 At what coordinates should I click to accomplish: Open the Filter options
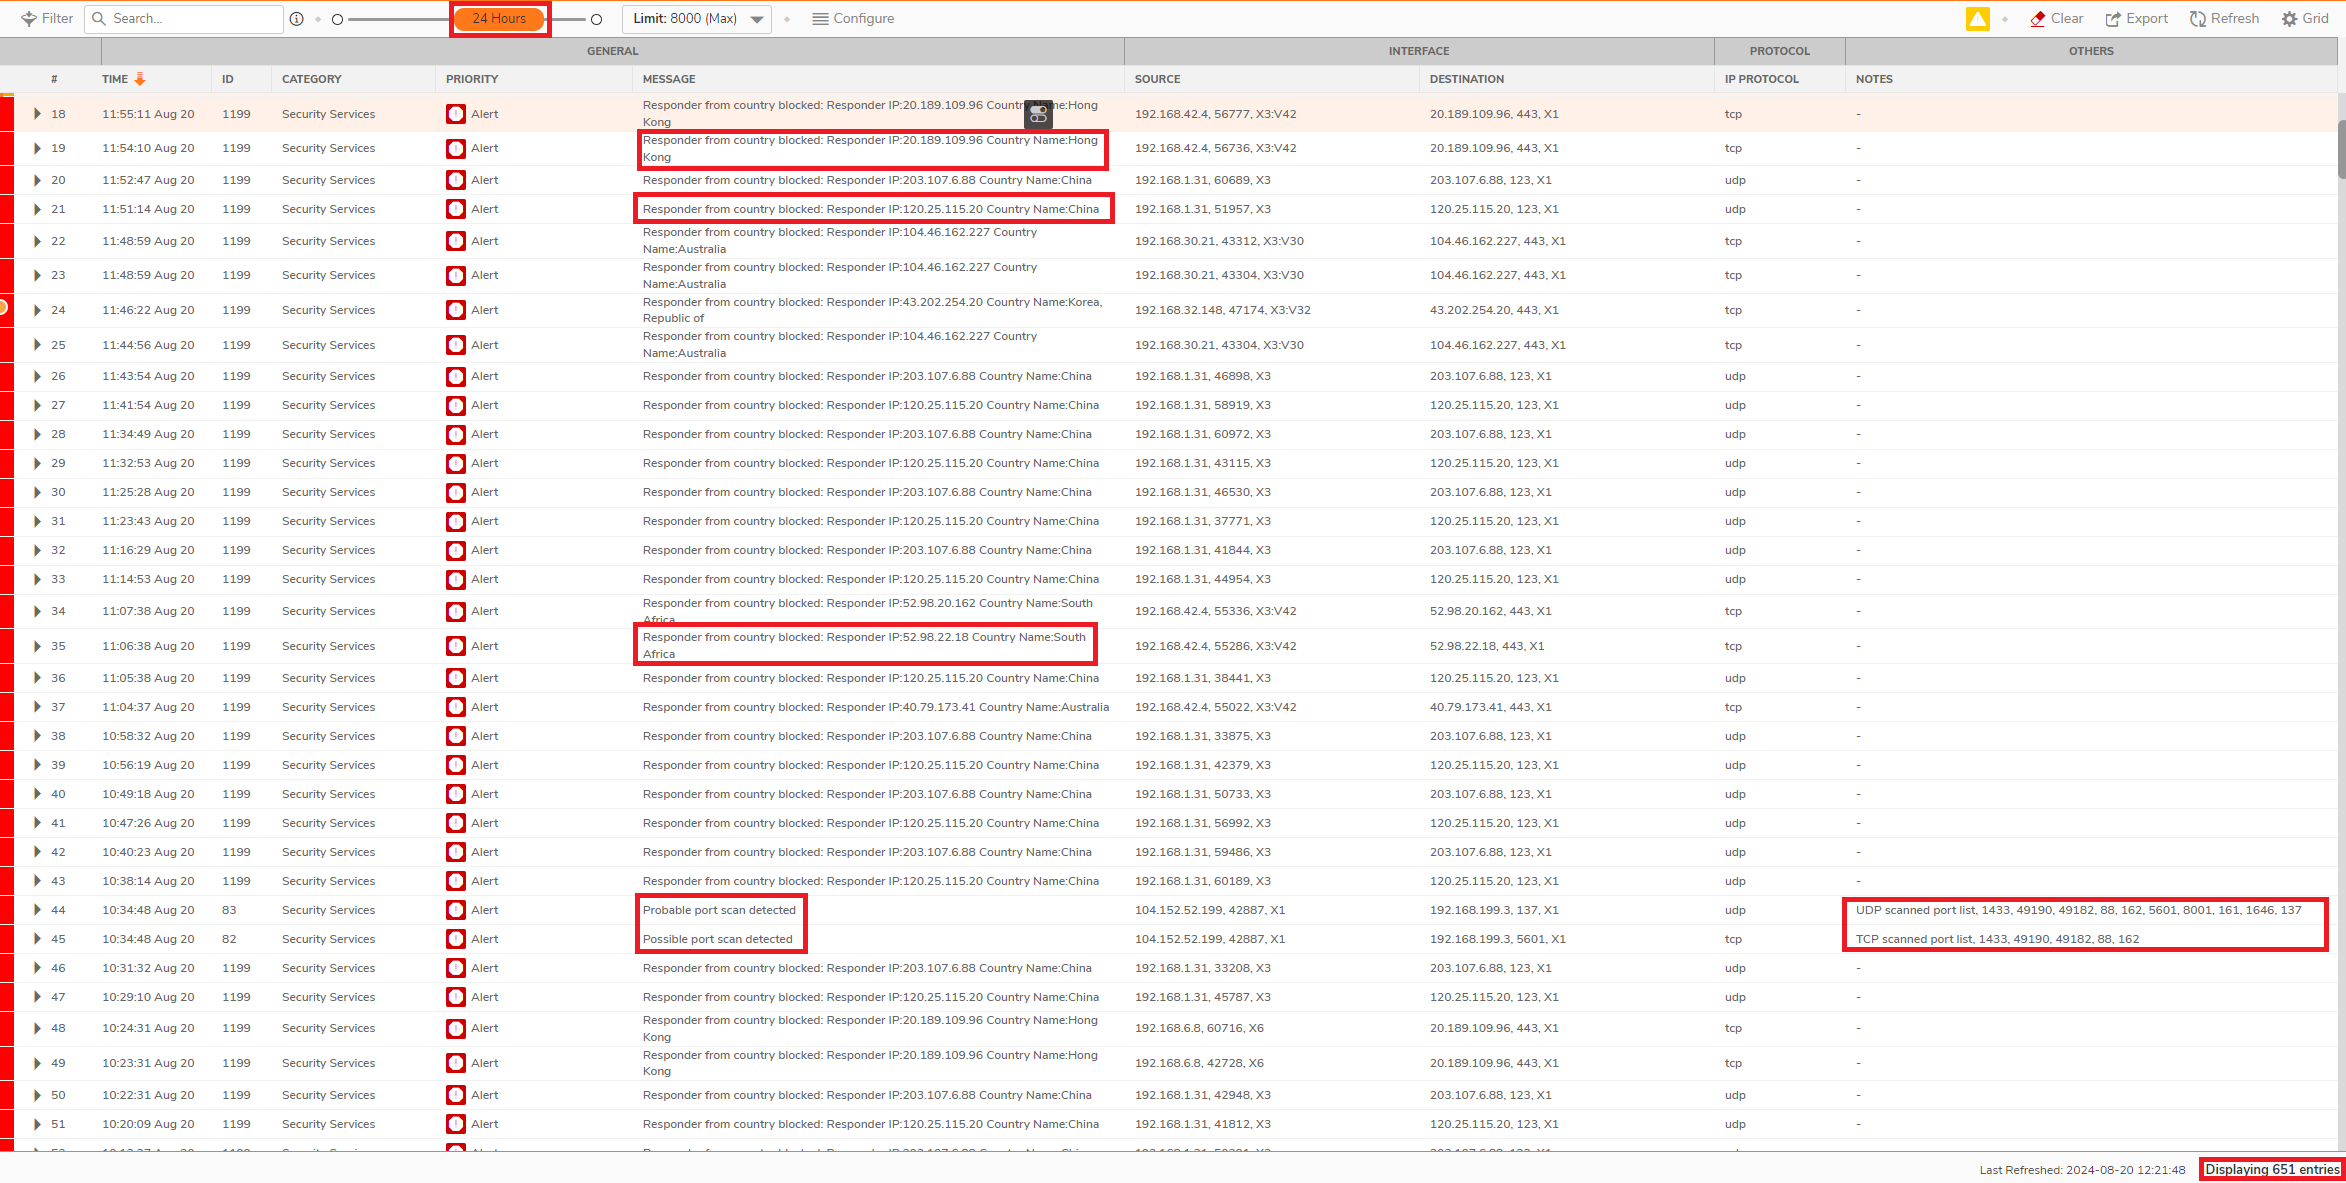point(46,18)
